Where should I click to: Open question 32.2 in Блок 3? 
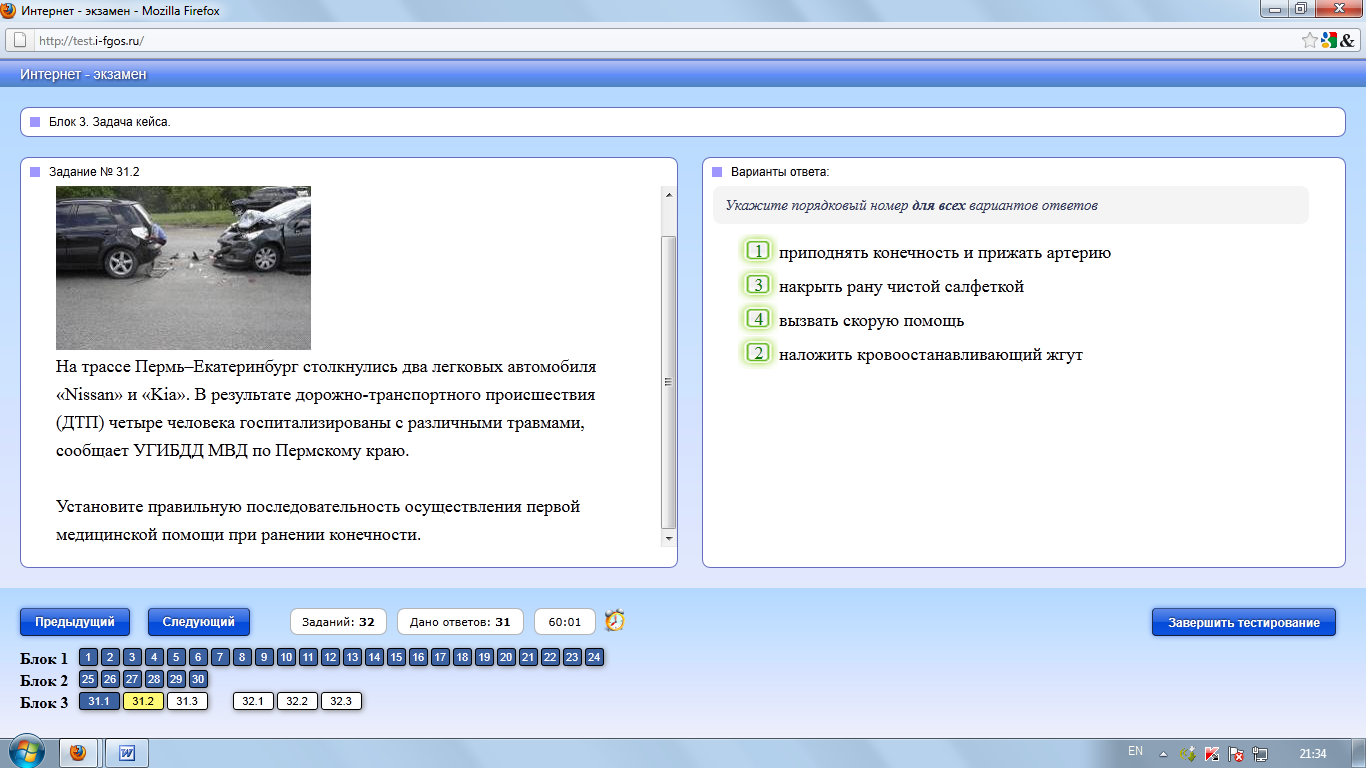pos(297,701)
